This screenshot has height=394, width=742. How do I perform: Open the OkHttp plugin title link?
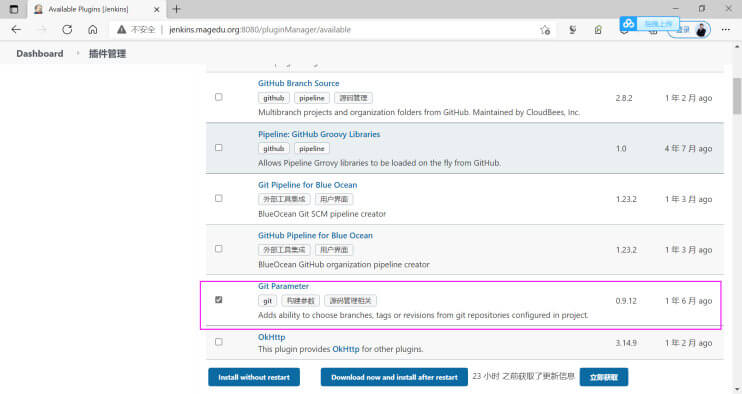272,337
